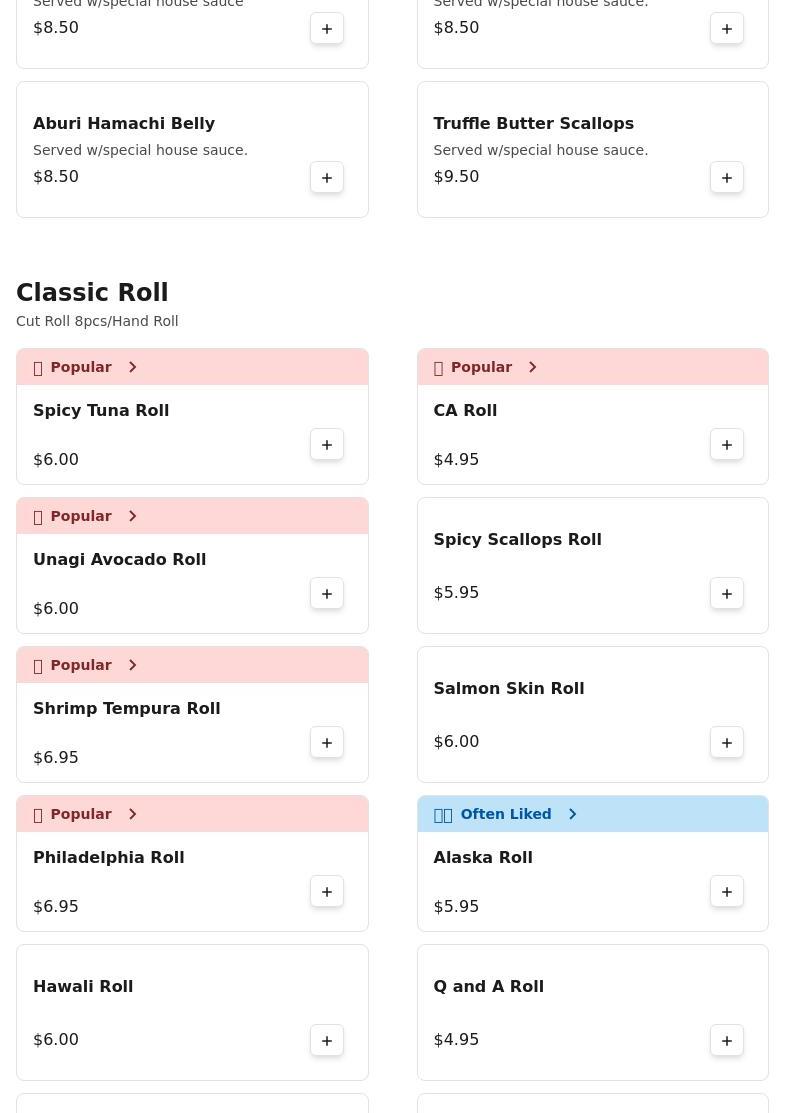Screen dimensions: 785x1113
Task: Add Philadelphia Roll with plus icon
Action: [327, 892]
